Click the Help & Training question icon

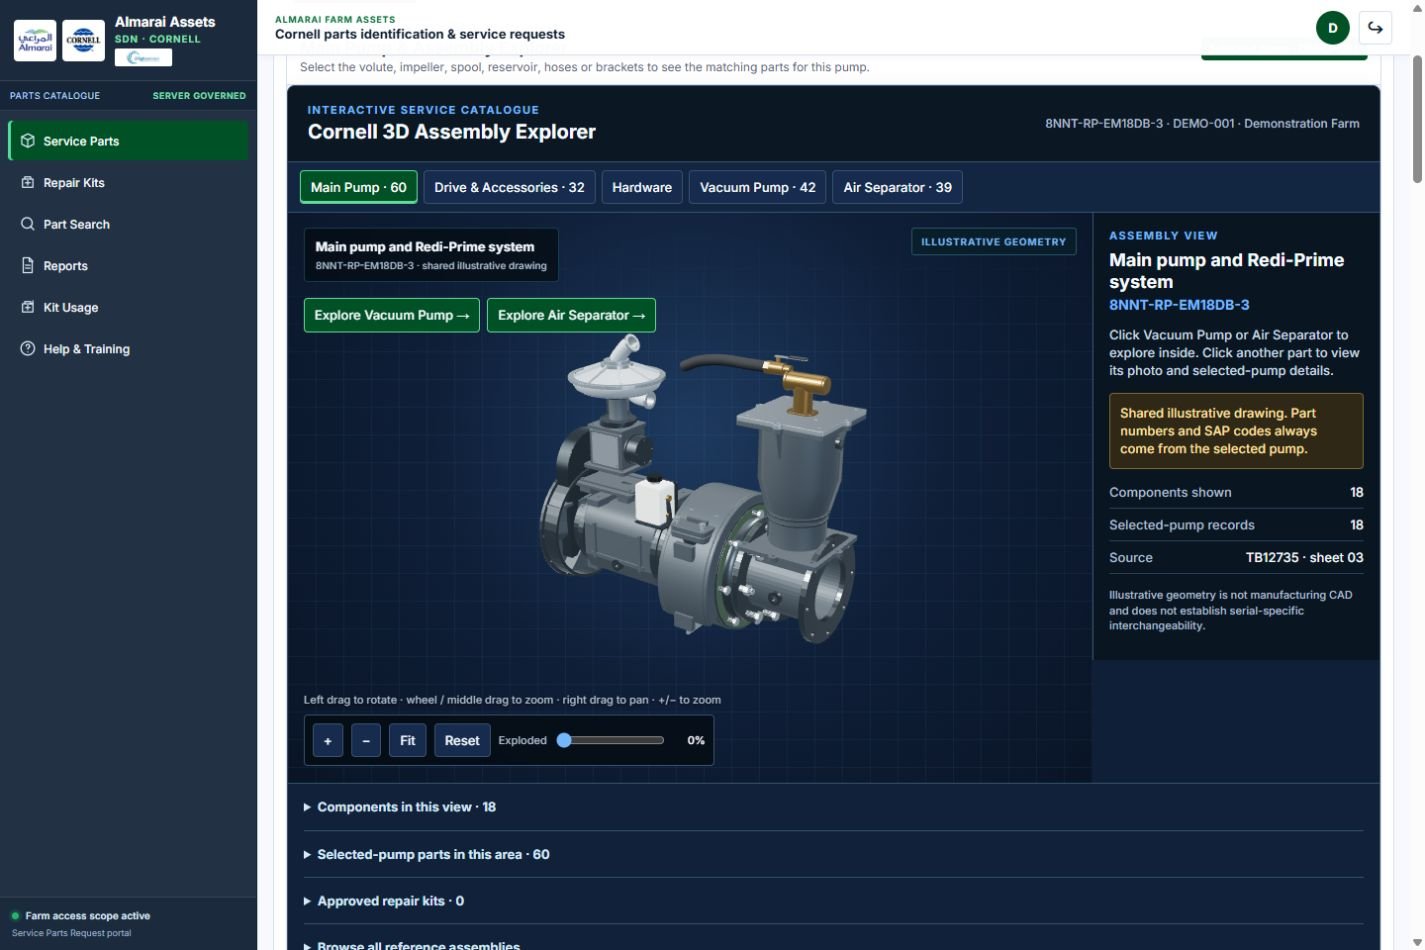tap(28, 349)
